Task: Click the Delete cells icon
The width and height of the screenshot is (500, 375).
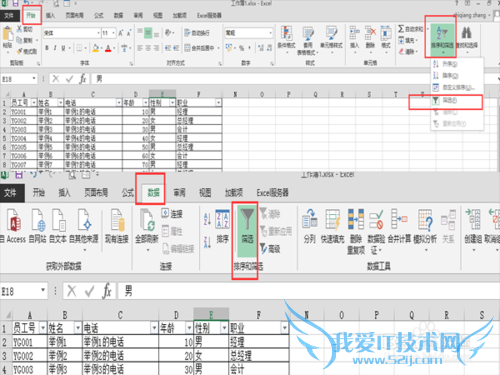Action: tap(370, 33)
